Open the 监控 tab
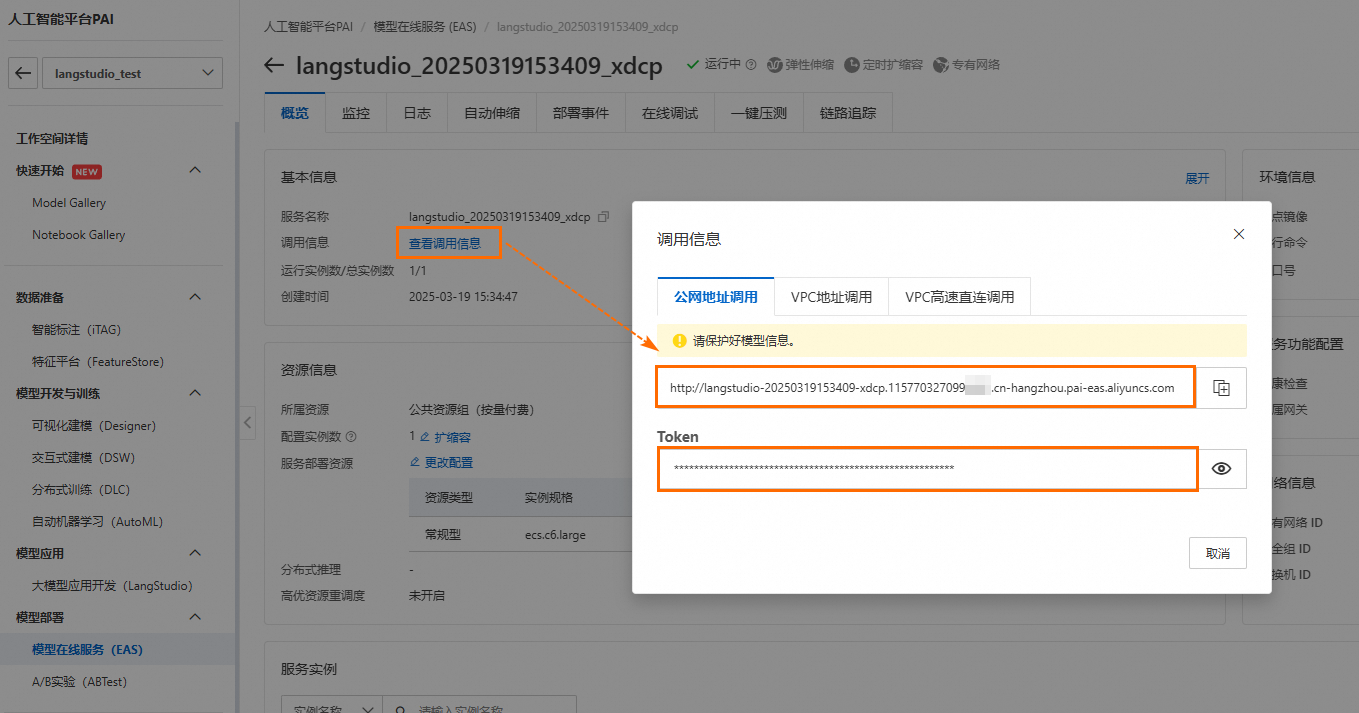Screen dimensions: 1359x713 click(x=356, y=113)
